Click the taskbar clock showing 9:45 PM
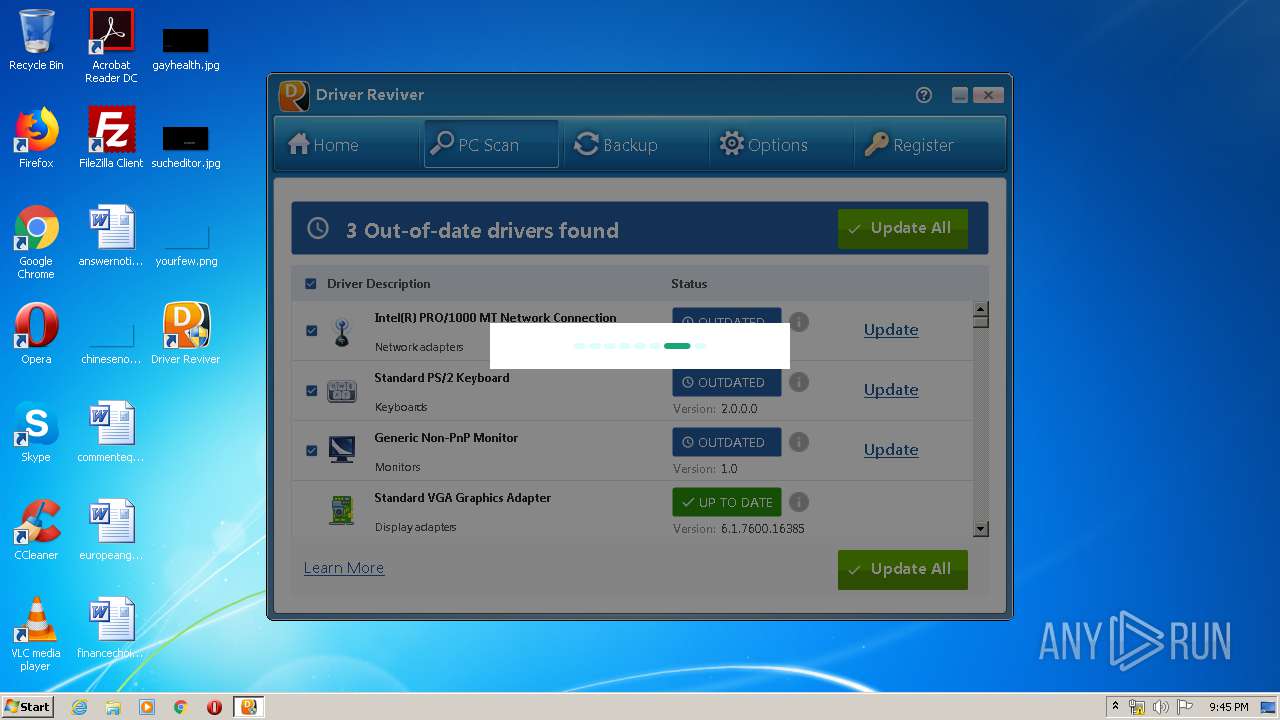1280x720 pixels. (1228, 707)
